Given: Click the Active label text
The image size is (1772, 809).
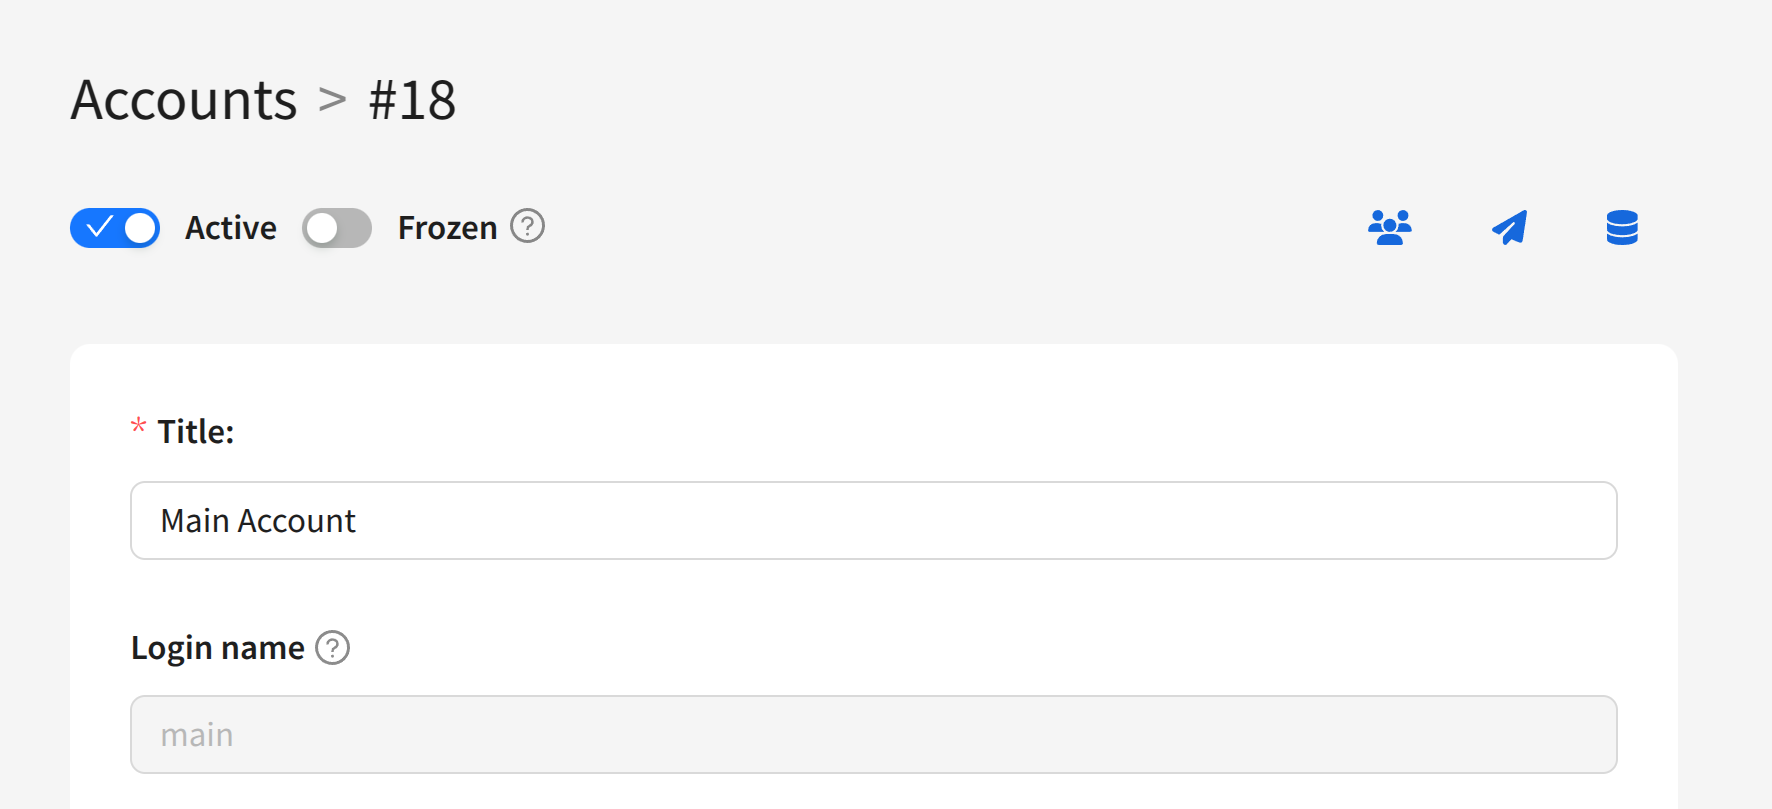Looking at the screenshot, I should (x=231, y=228).
